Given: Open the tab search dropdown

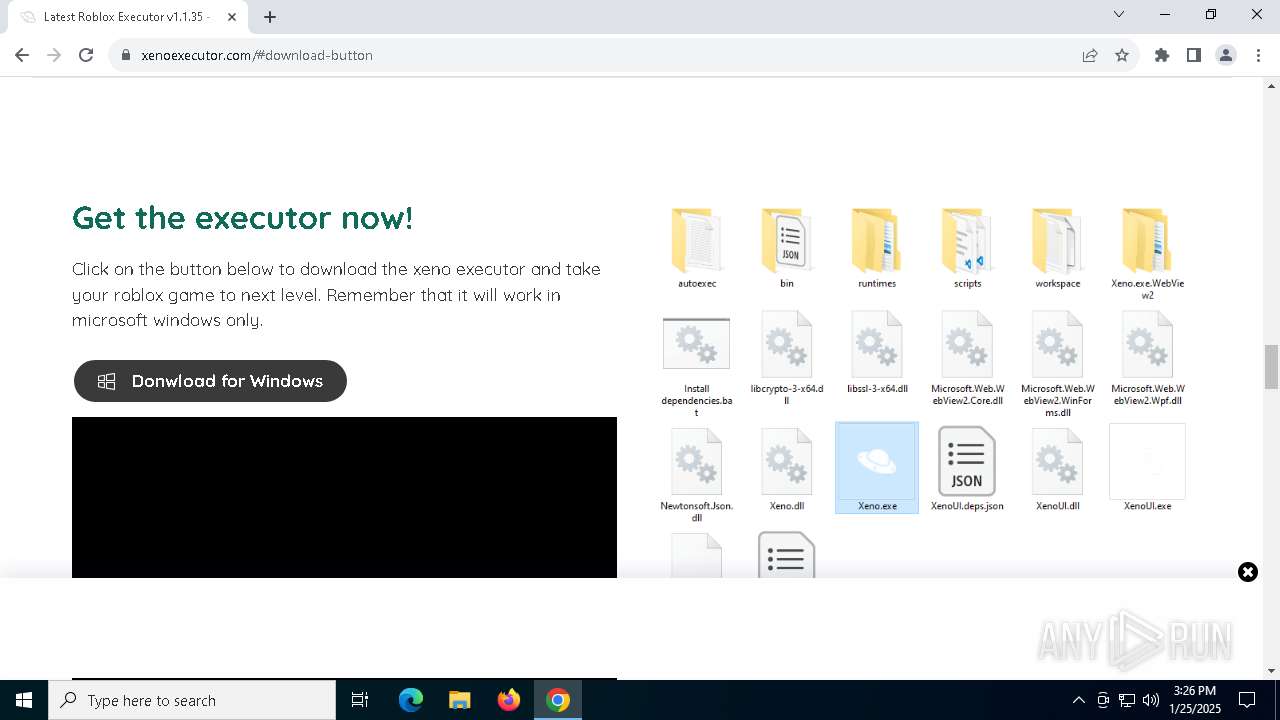Looking at the screenshot, I should pyautogui.click(x=1119, y=14).
